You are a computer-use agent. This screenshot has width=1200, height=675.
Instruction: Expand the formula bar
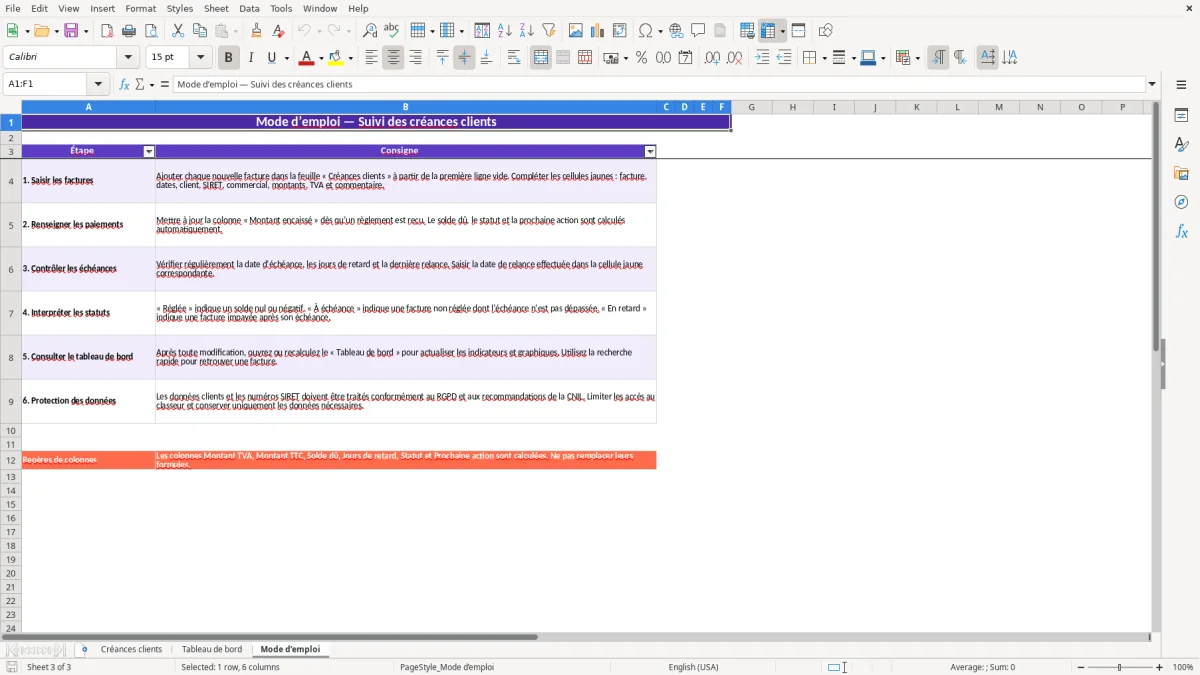[x=1152, y=85]
